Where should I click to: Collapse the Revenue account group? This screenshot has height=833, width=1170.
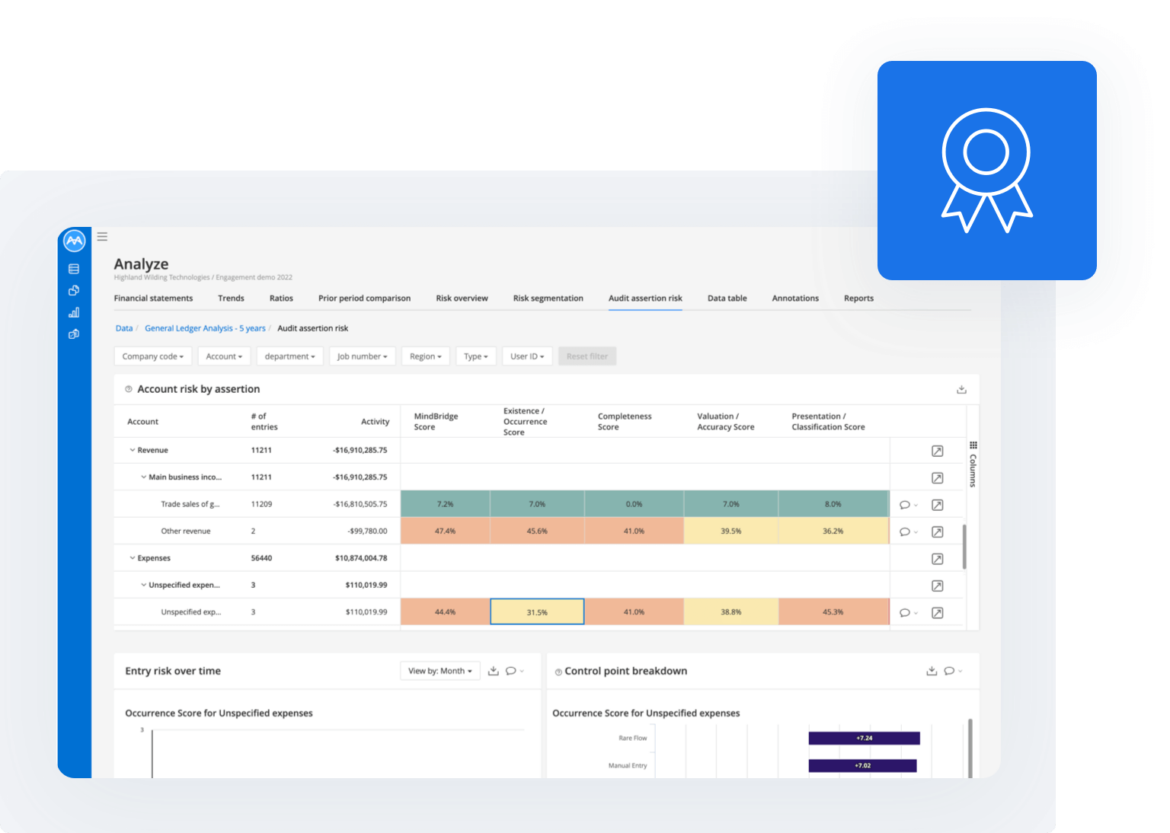coord(134,450)
